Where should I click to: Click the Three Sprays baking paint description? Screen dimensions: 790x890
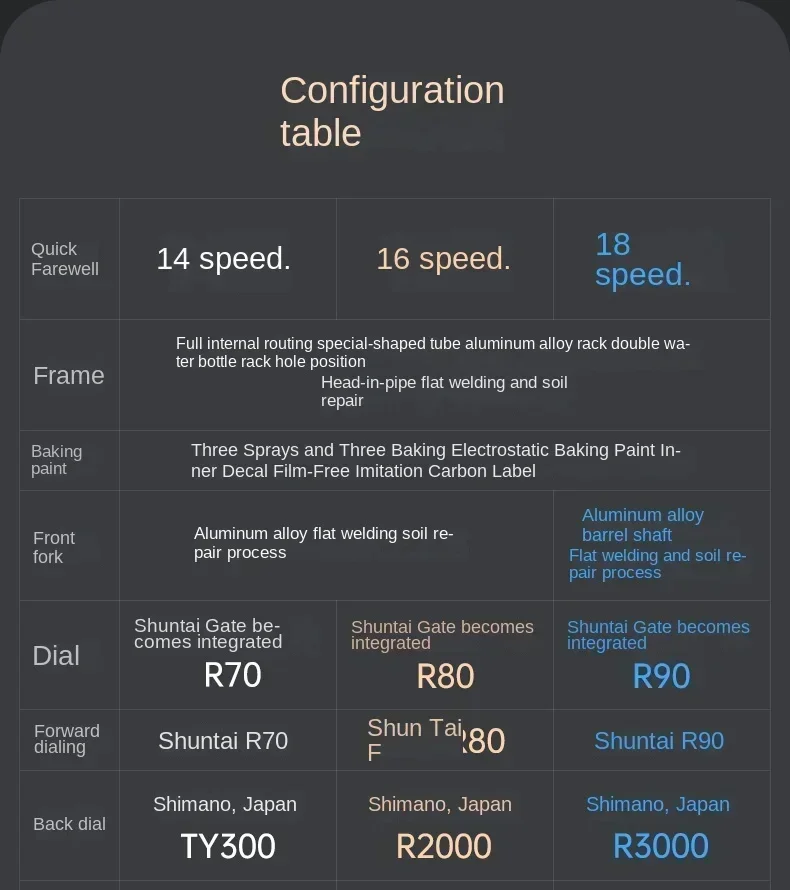[435, 460]
